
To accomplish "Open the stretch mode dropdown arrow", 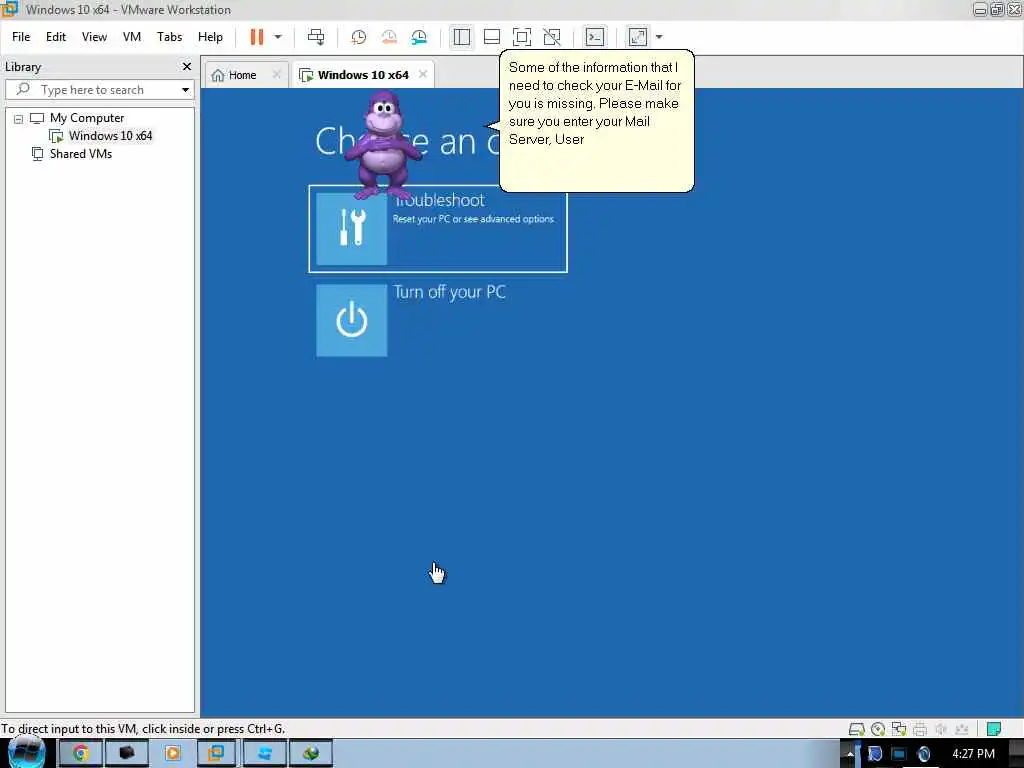I will coord(659,37).
